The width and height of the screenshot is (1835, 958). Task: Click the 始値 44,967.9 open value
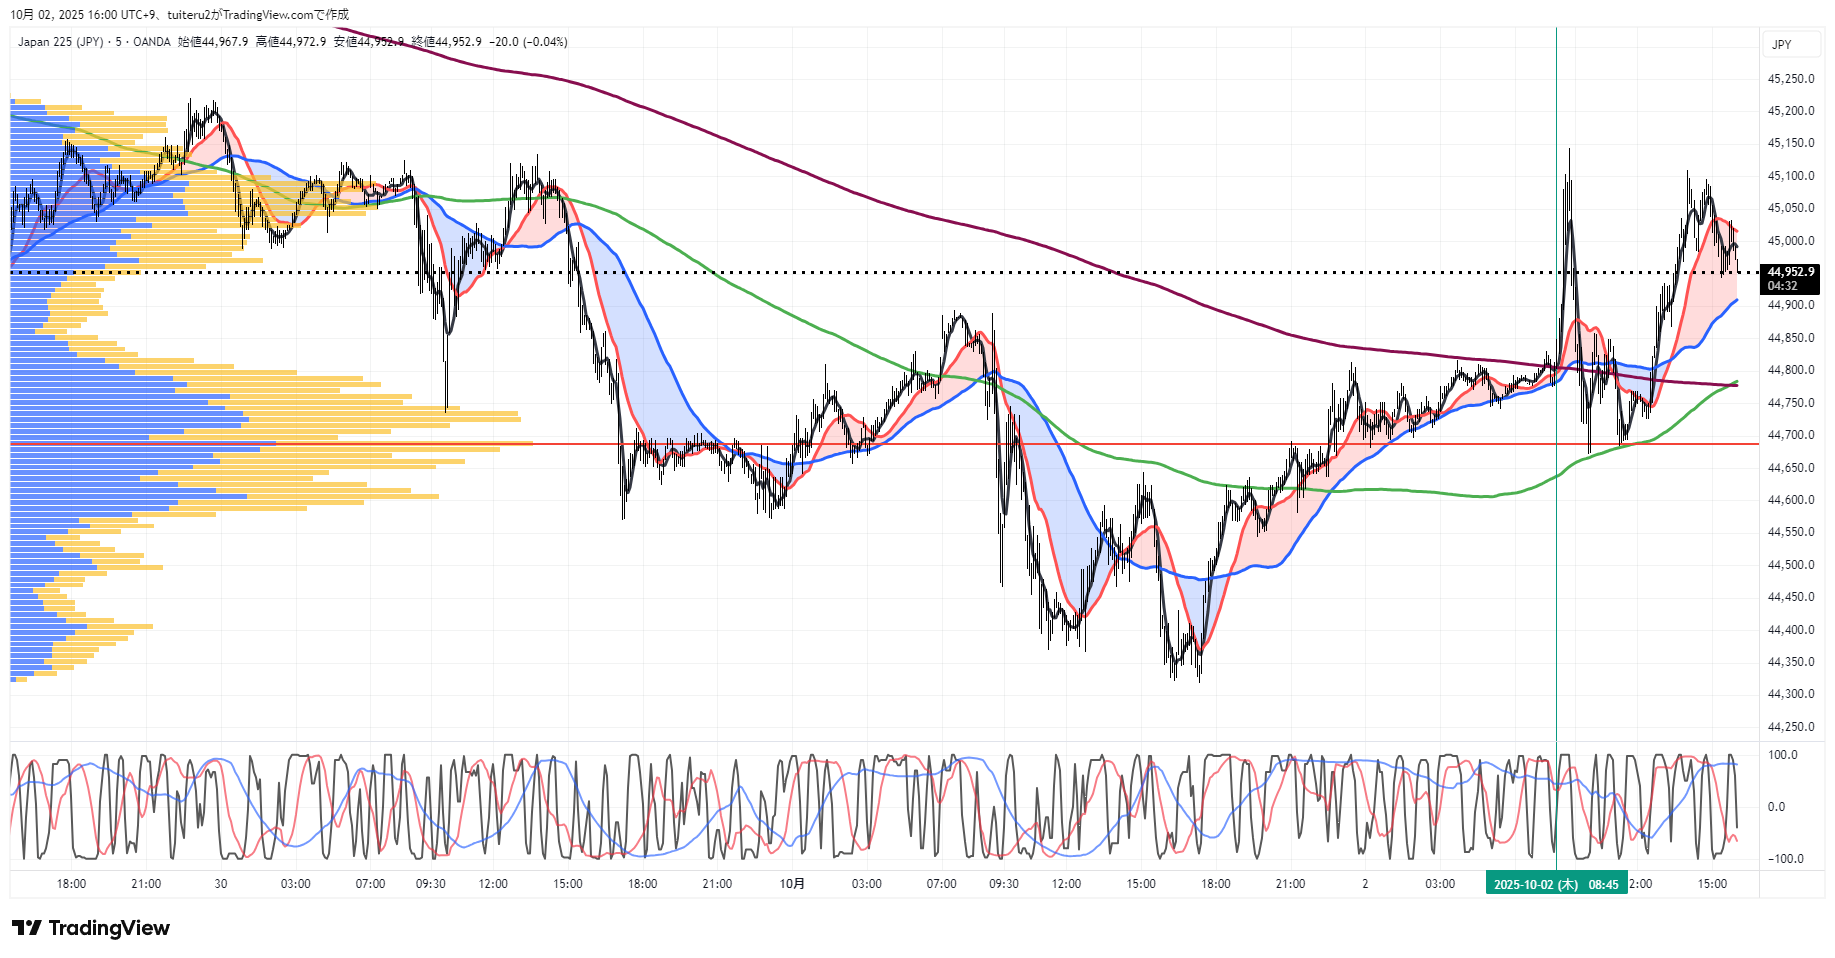(x=213, y=42)
